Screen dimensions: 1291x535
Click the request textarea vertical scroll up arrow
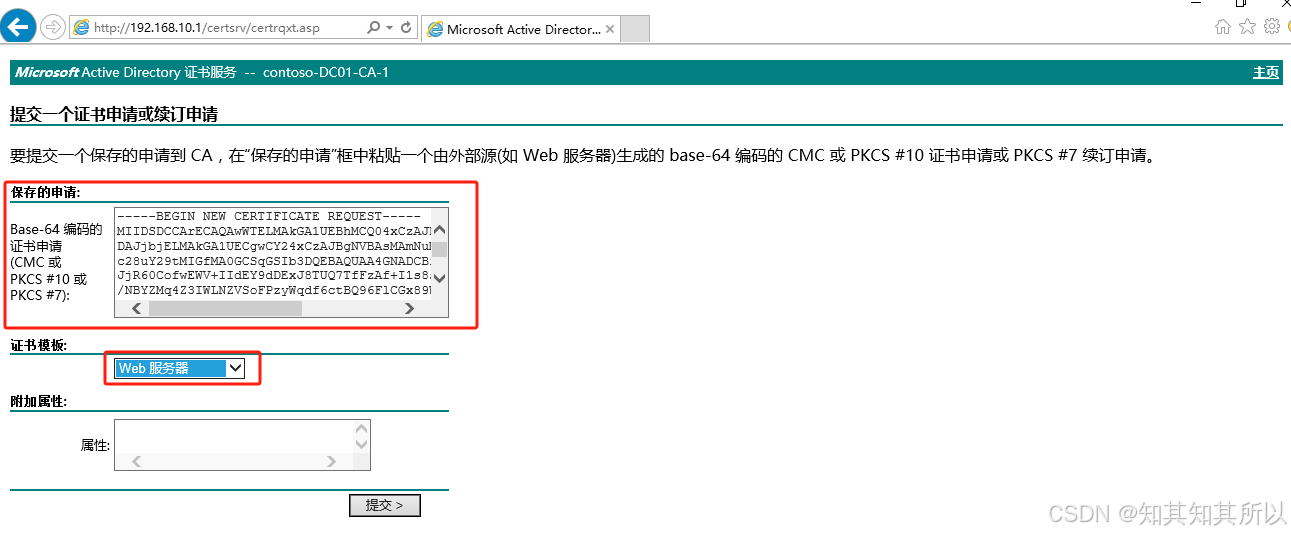click(440, 229)
